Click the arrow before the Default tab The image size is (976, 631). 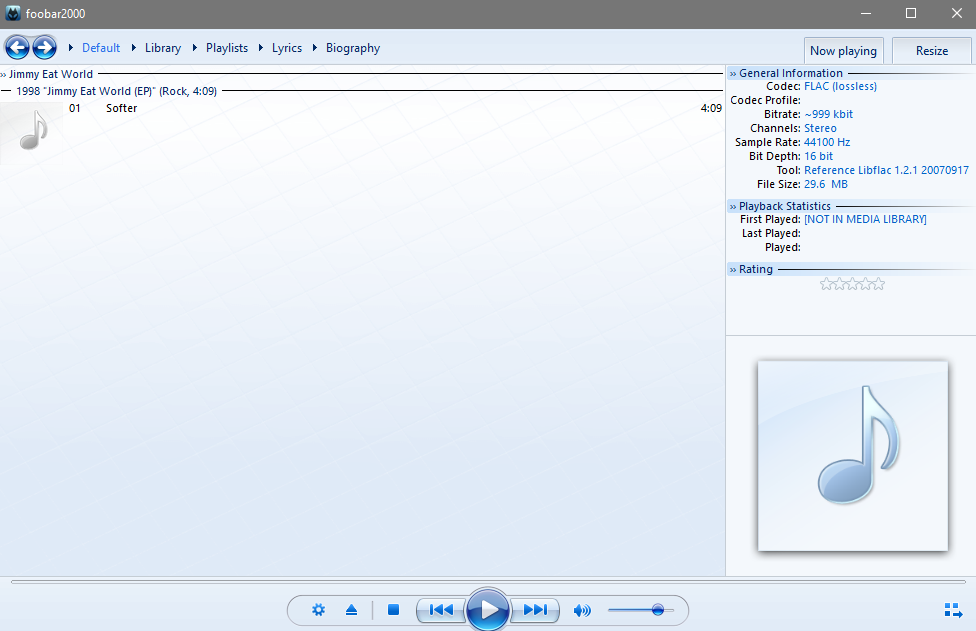71,47
